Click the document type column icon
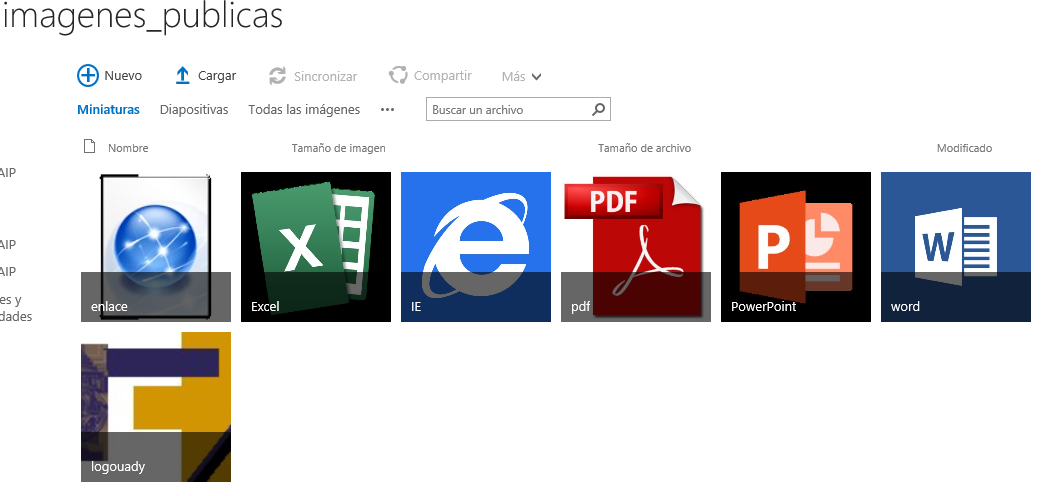1041x496 pixels. point(89,147)
